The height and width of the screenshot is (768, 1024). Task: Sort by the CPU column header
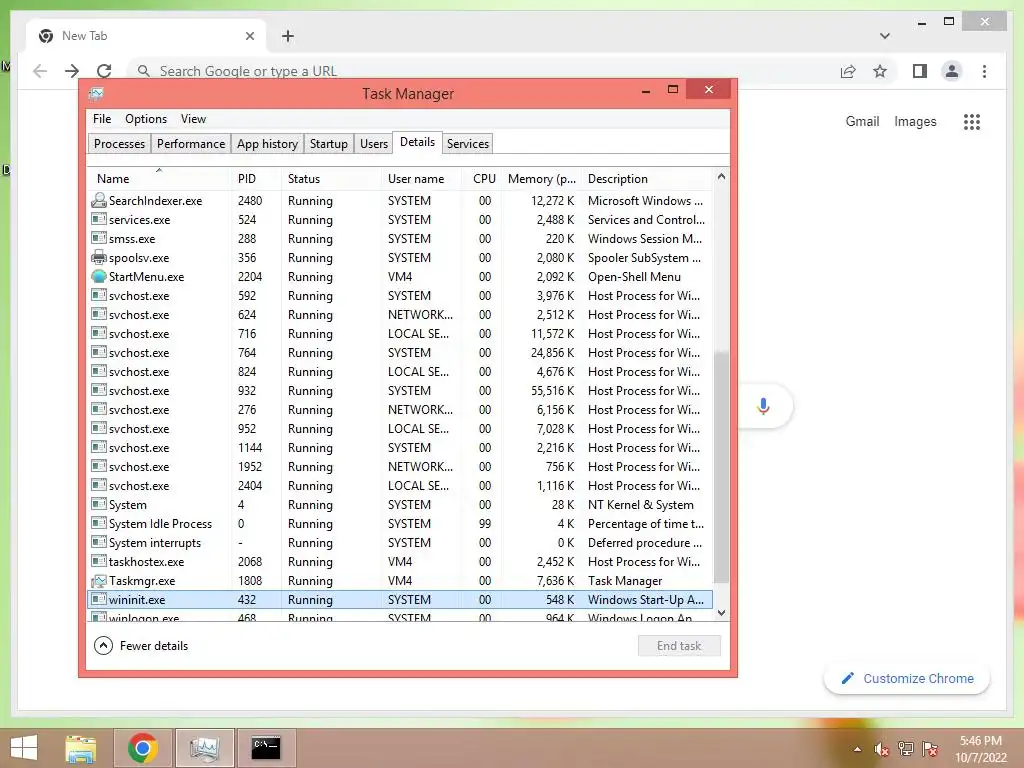483,178
